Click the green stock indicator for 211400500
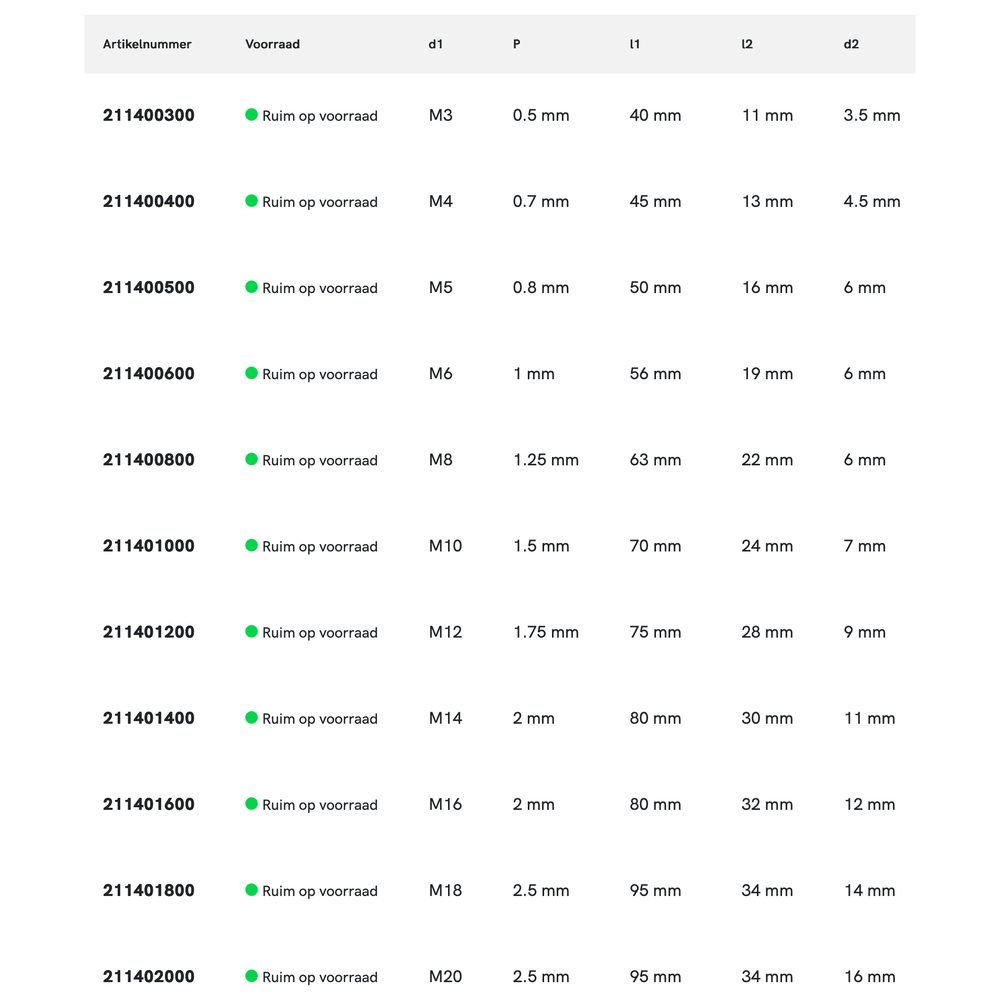 [x=252, y=287]
